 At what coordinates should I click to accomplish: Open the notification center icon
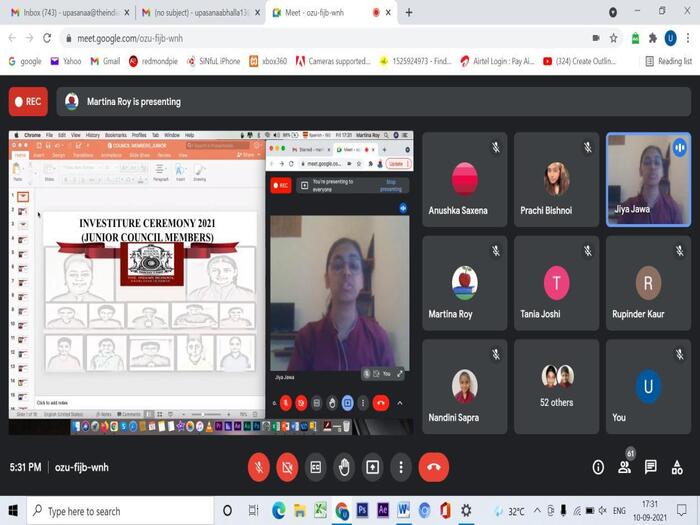682,510
